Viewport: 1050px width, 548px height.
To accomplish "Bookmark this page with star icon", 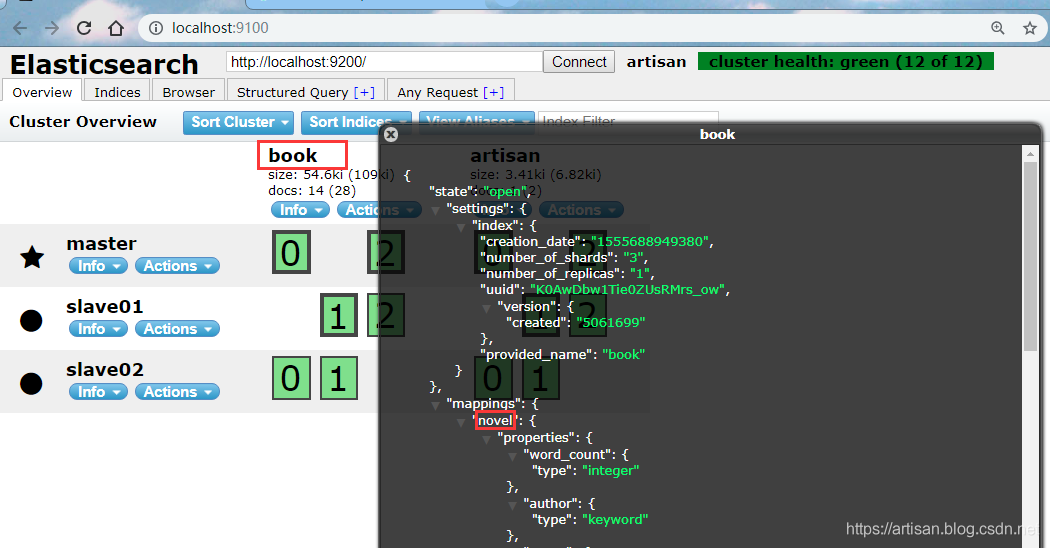I will click(1029, 28).
